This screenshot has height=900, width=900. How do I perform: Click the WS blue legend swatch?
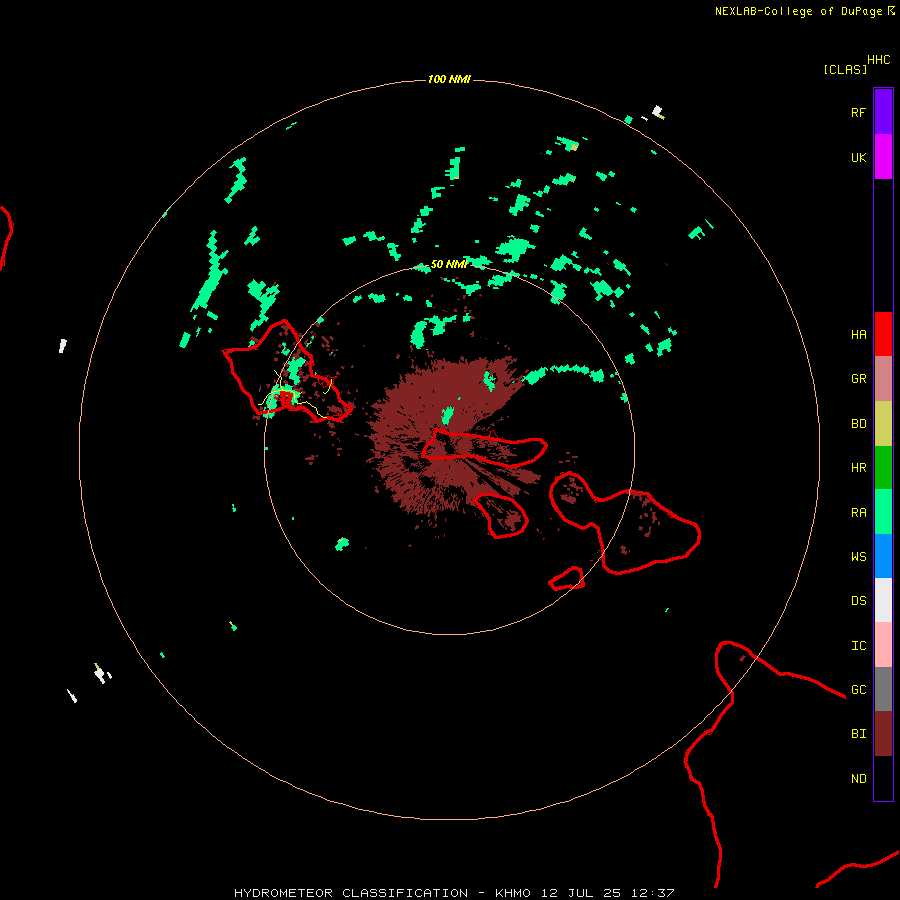[883, 556]
